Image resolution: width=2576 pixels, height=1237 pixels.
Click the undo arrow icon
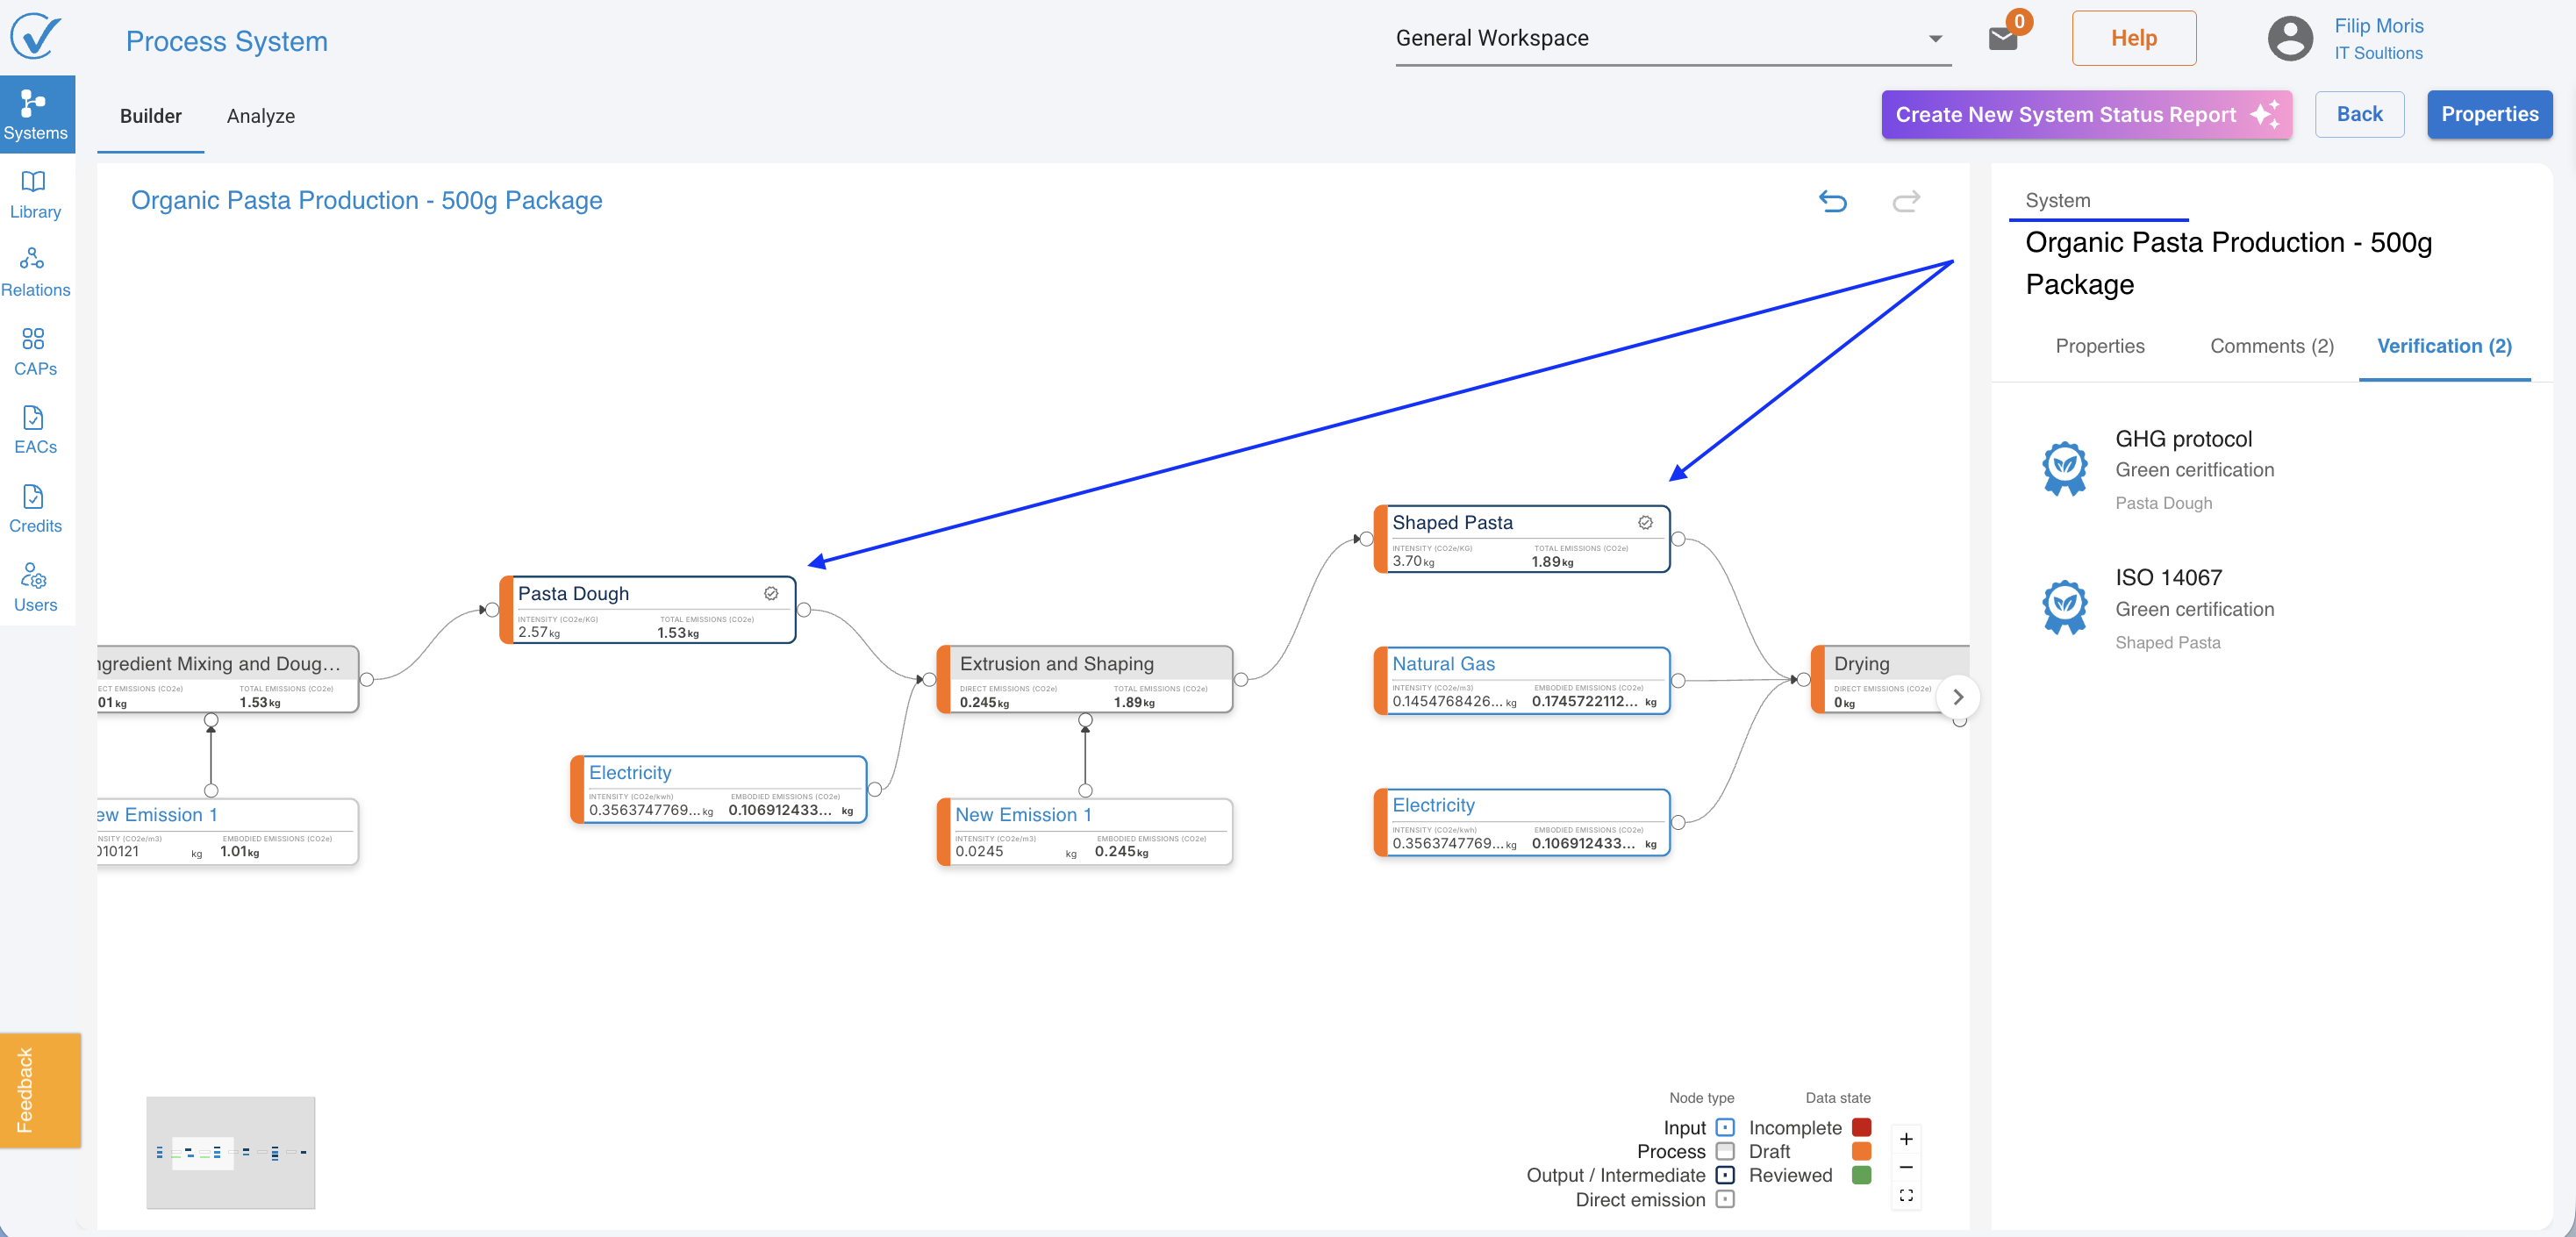[x=1832, y=201]
